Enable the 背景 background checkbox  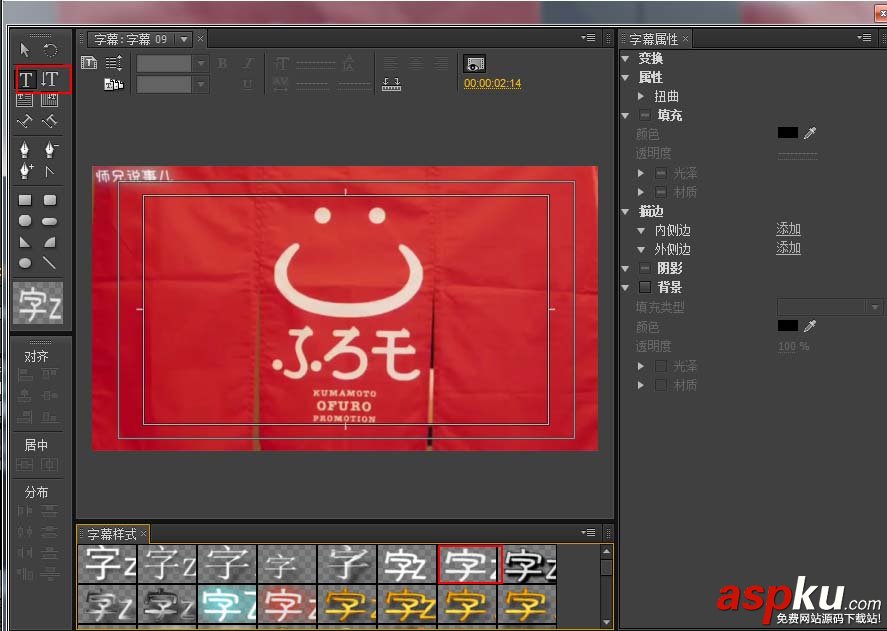(x=645, y=287)
